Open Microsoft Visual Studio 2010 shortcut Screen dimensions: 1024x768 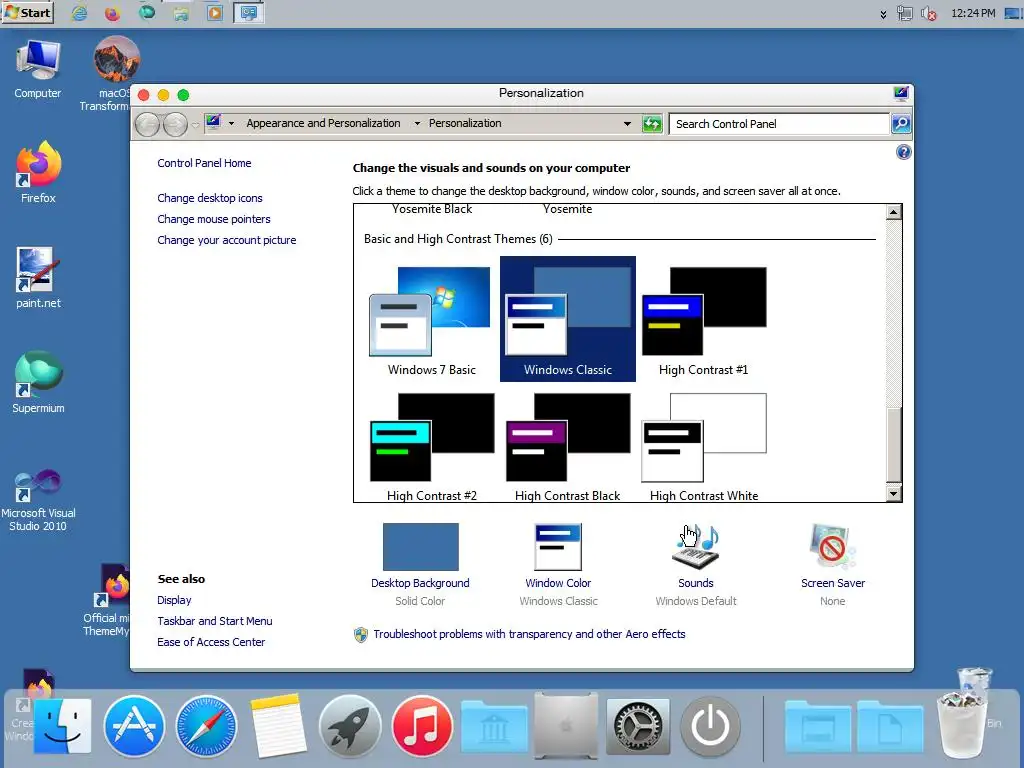(38, 500)
